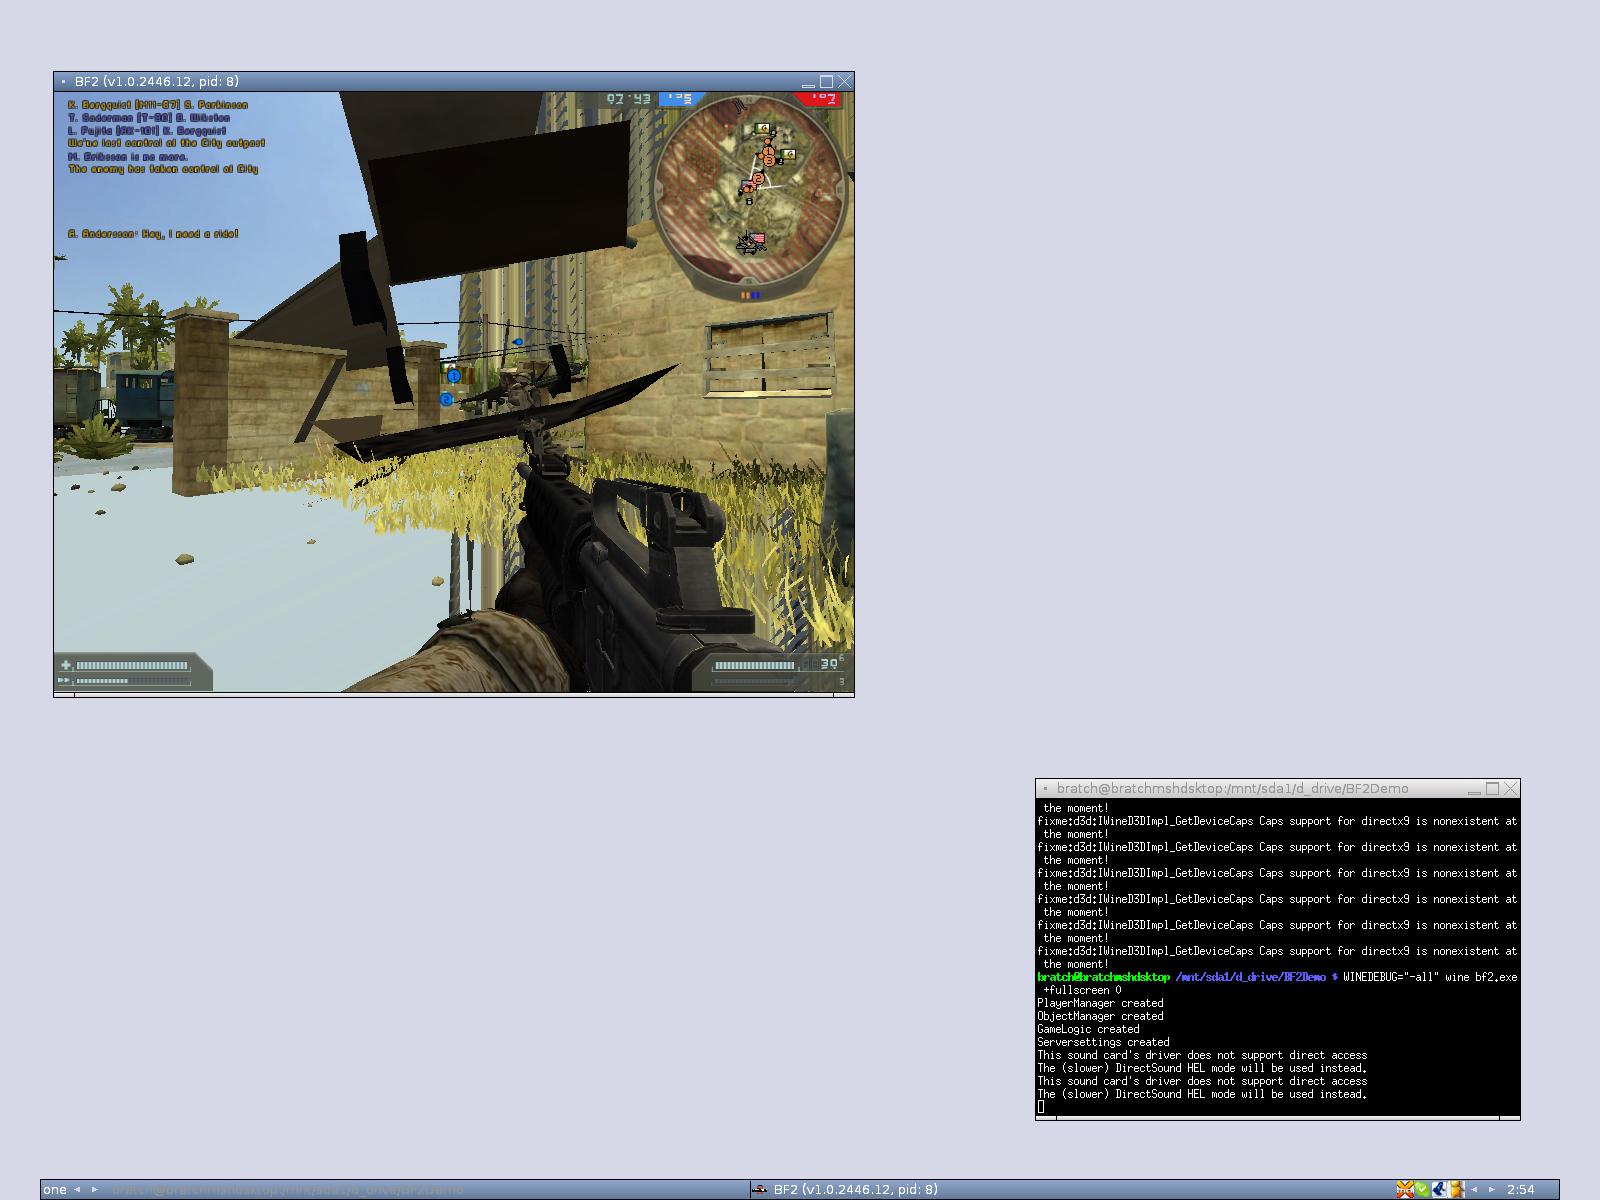The width and height of the screenshot is (1600, 1200).
Task: Click the 'ObjectManager created' line in terminal
Action: click(1100, 1016)
